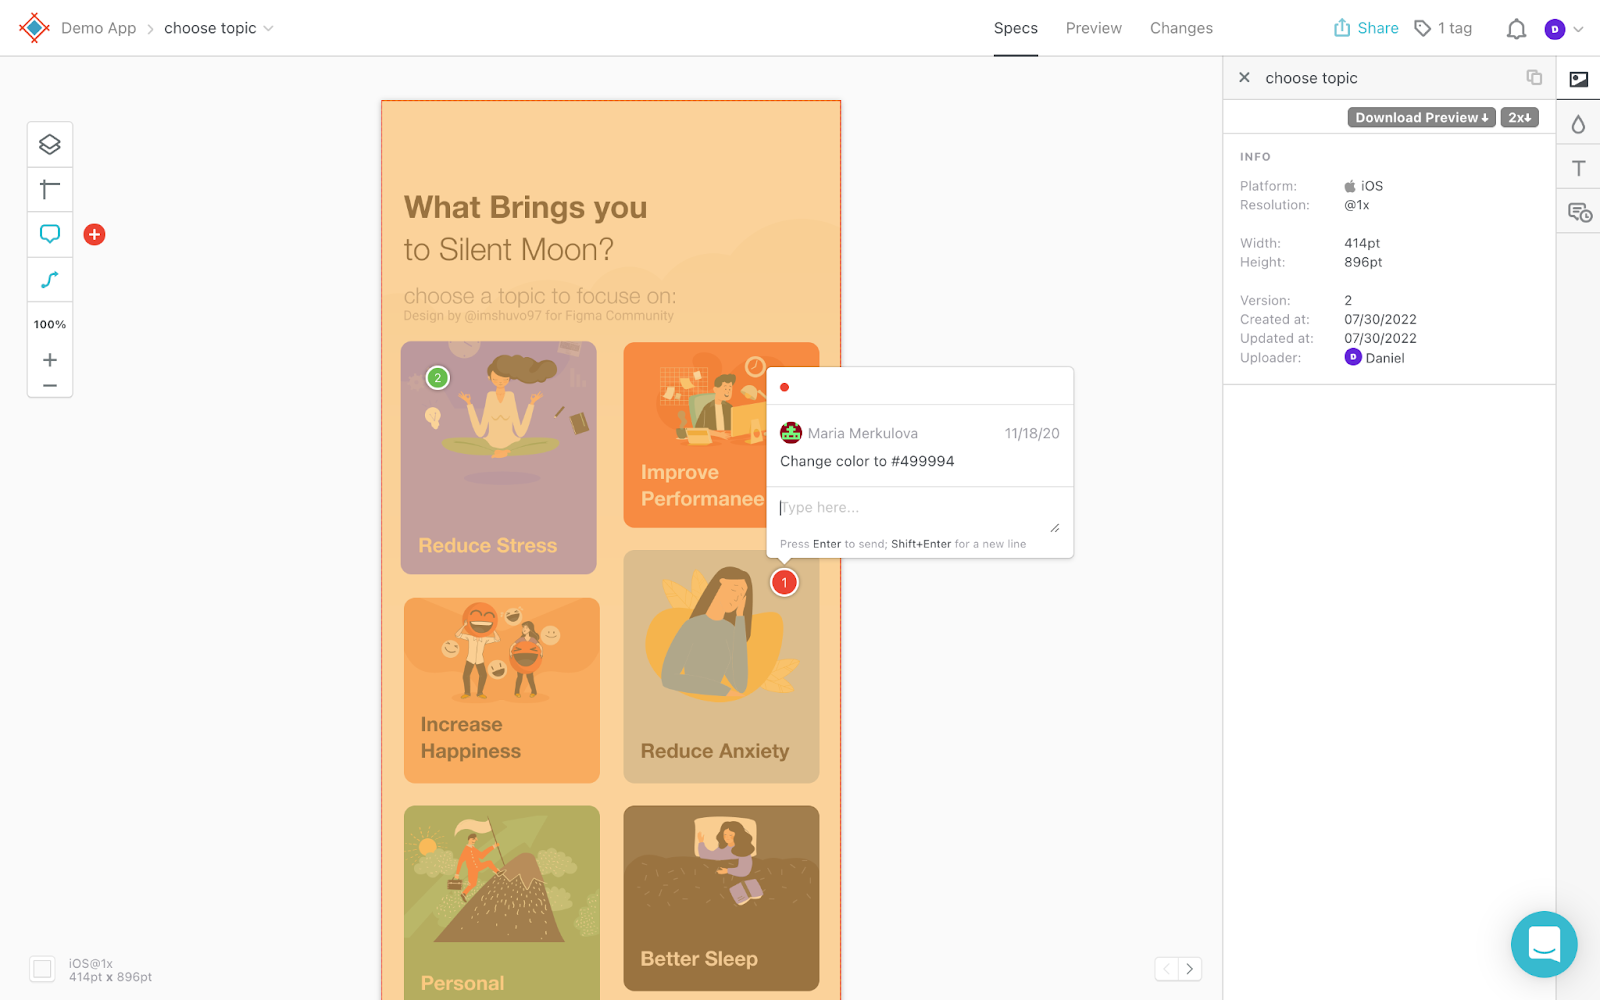Open the image info sidebar tab
This screenshot has width=1600, height=1000.
1579,79
